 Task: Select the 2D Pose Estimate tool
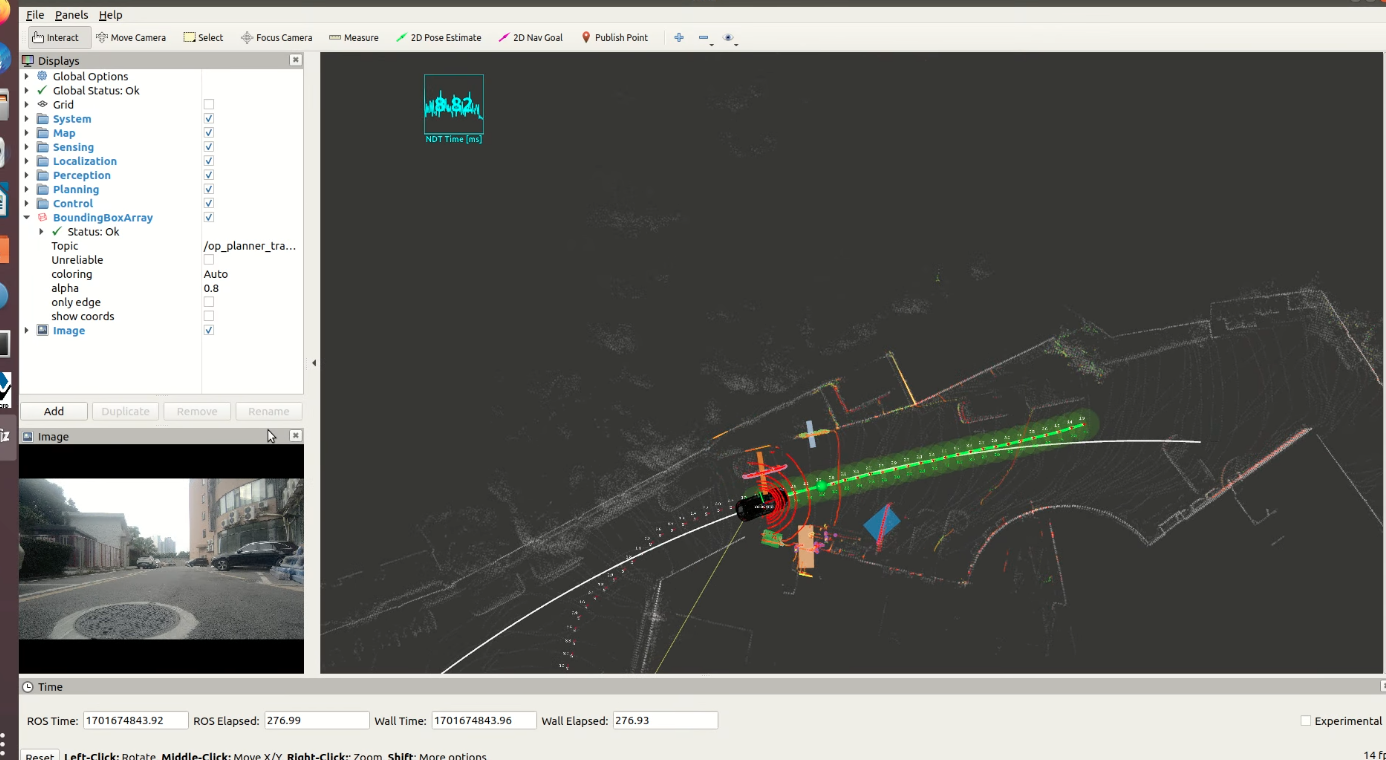439,38
